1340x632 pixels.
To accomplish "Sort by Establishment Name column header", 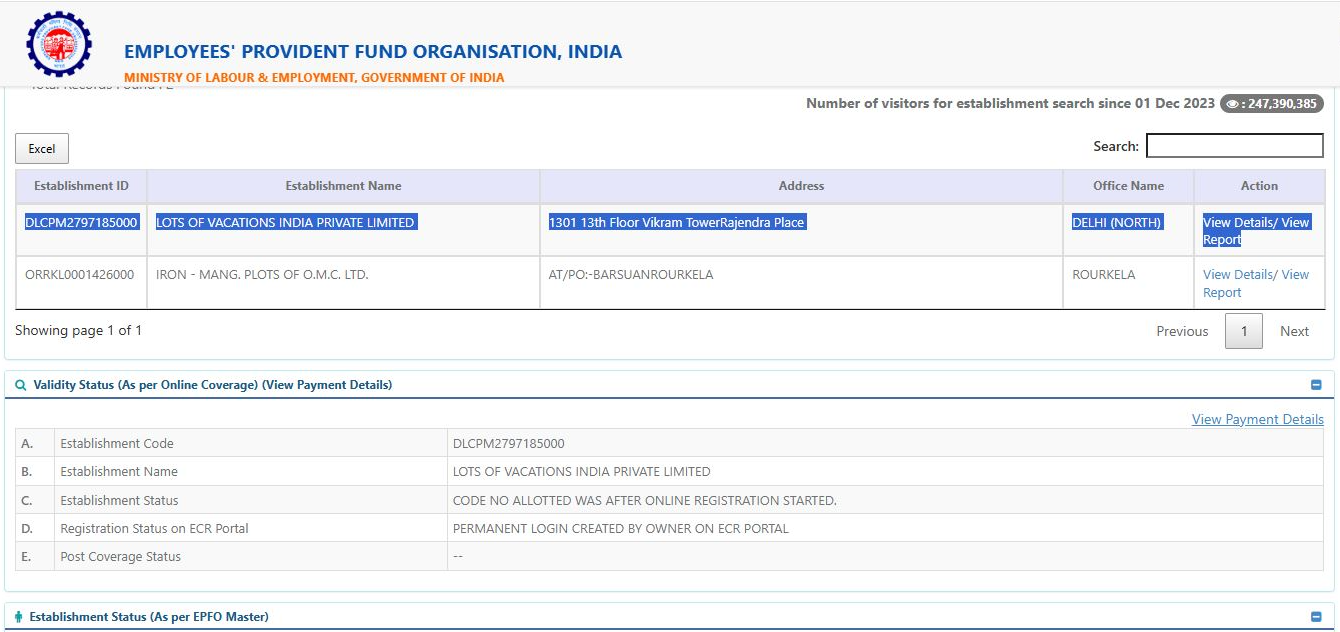I will click(x=343, y=186).
